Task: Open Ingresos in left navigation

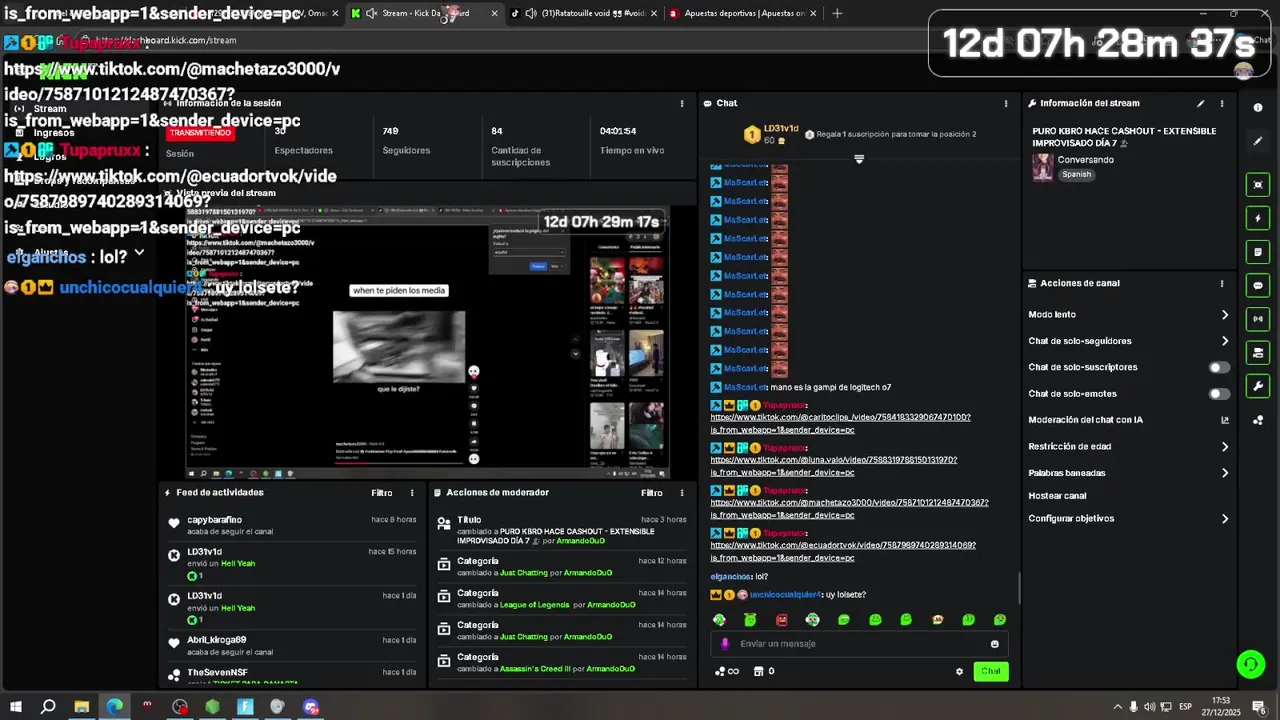Action: 54,132
